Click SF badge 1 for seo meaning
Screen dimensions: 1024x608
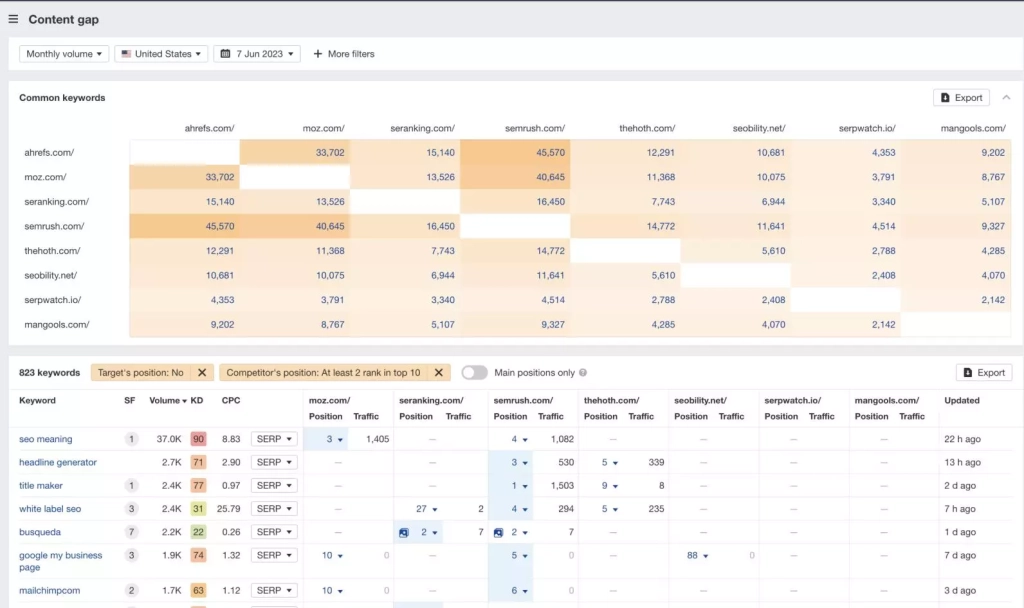(x=131, y=439)
